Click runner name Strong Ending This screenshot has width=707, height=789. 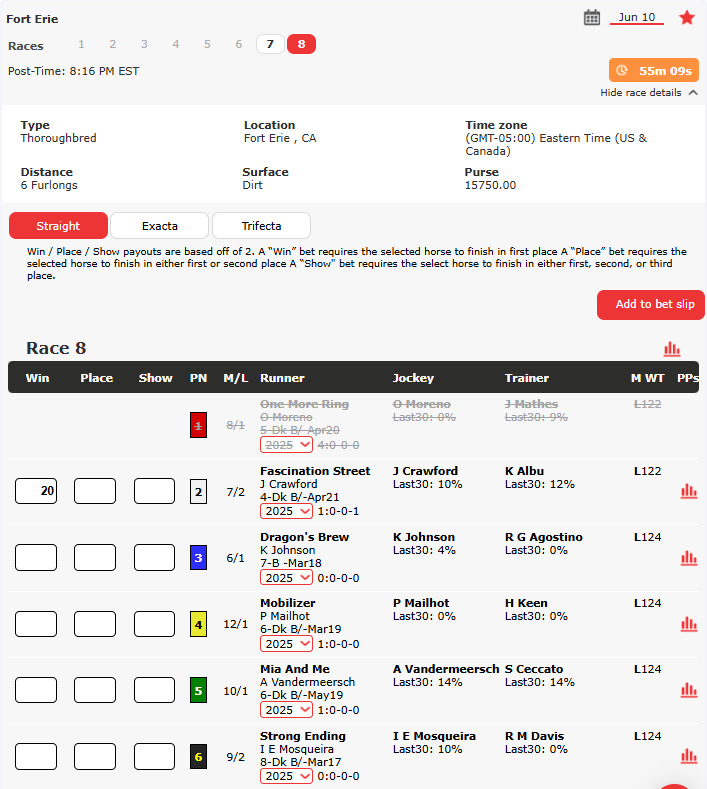coord(303,736)
